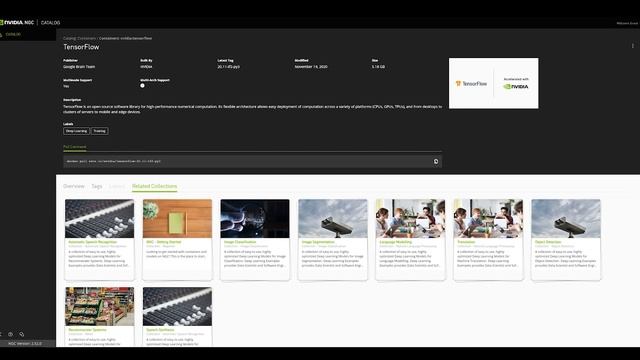640x360 pixels.
Task: Select the Pull Command tab
Action: (x=75, y=147)
